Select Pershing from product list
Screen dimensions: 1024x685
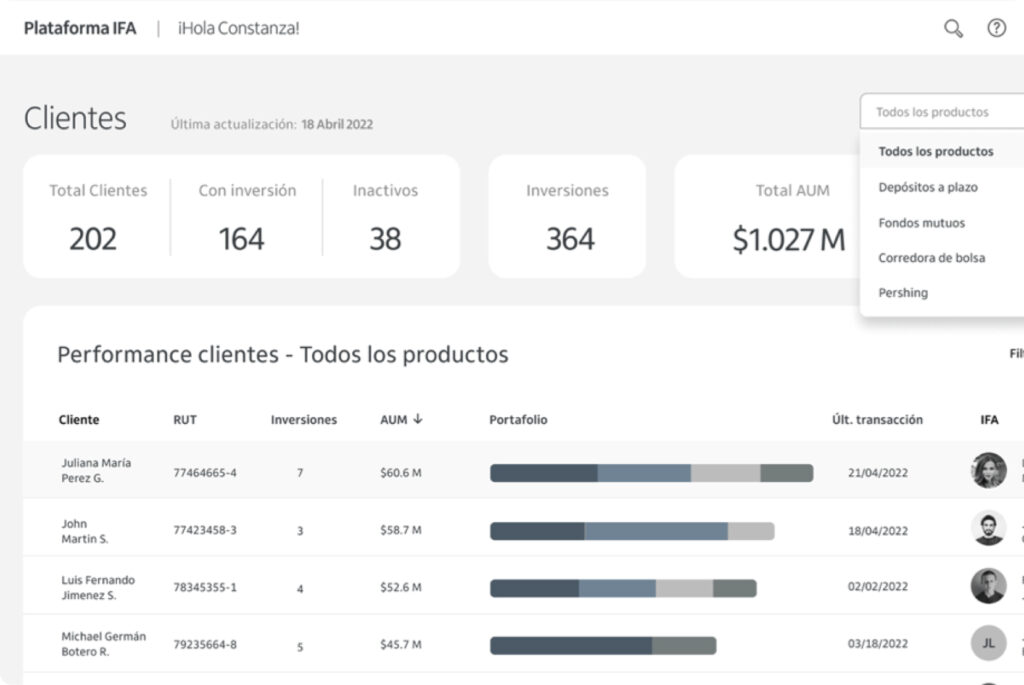[x=903, y=293]
